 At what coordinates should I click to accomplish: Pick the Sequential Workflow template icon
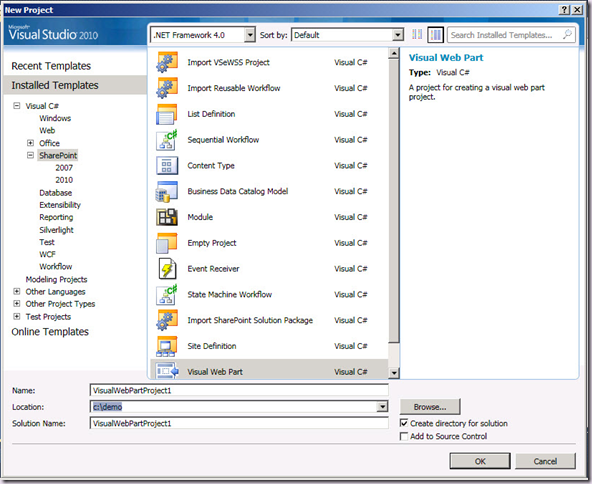(166, 140)
